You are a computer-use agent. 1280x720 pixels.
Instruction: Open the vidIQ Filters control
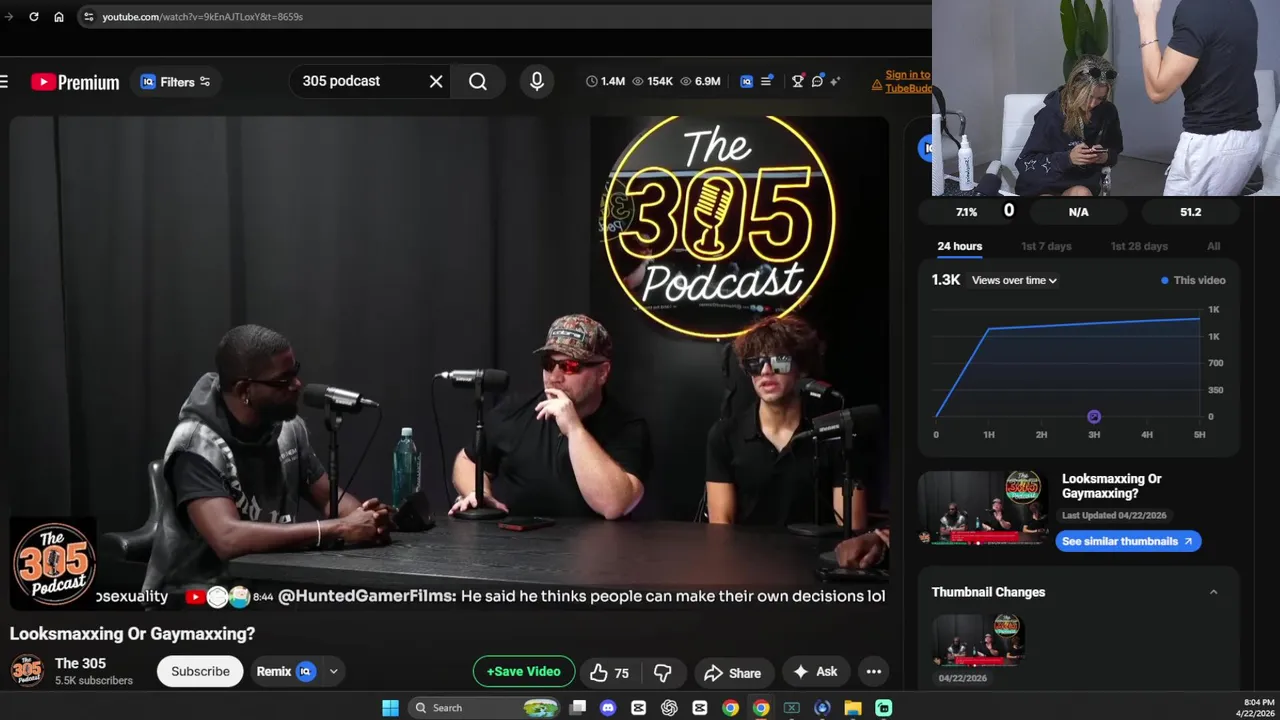pyautogui.click(x=175, y=82)
